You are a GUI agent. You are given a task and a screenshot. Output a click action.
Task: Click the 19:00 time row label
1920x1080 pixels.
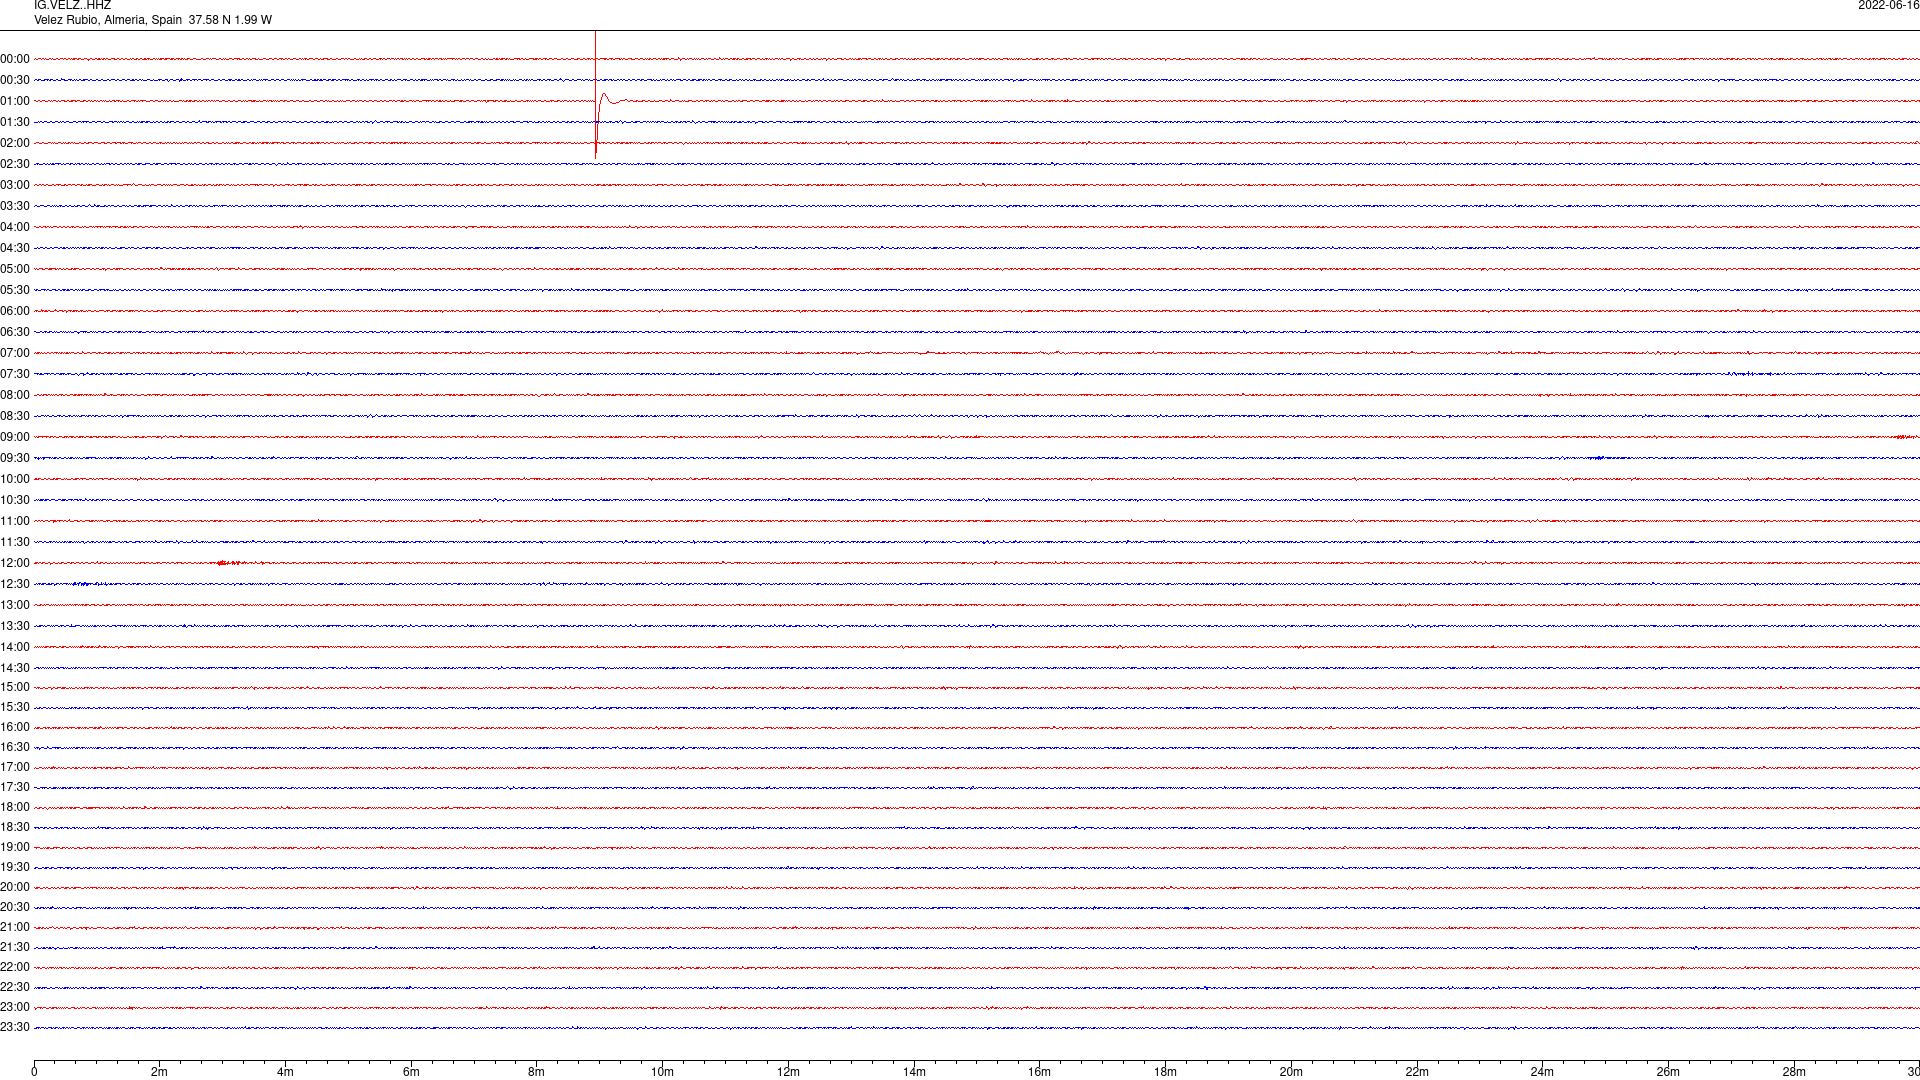(x=15, y=847)
